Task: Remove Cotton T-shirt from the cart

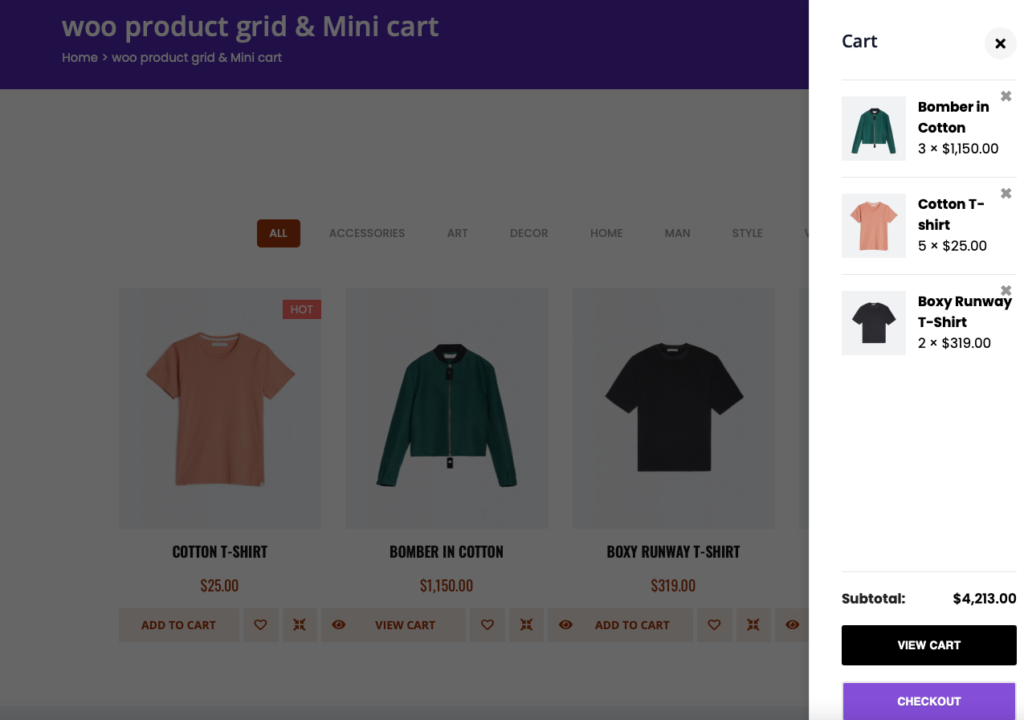Action: (x=1006, y=193)
